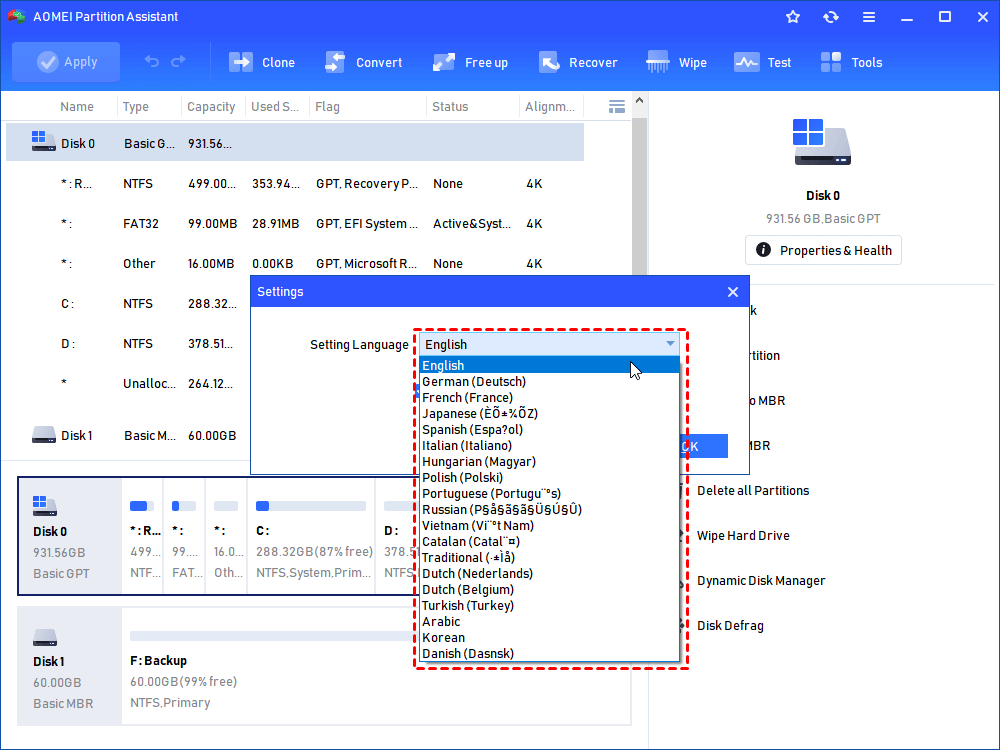This screenshot has height=750, width=1000.
Task: Open the Recover feature
Action: click(579, 61)
